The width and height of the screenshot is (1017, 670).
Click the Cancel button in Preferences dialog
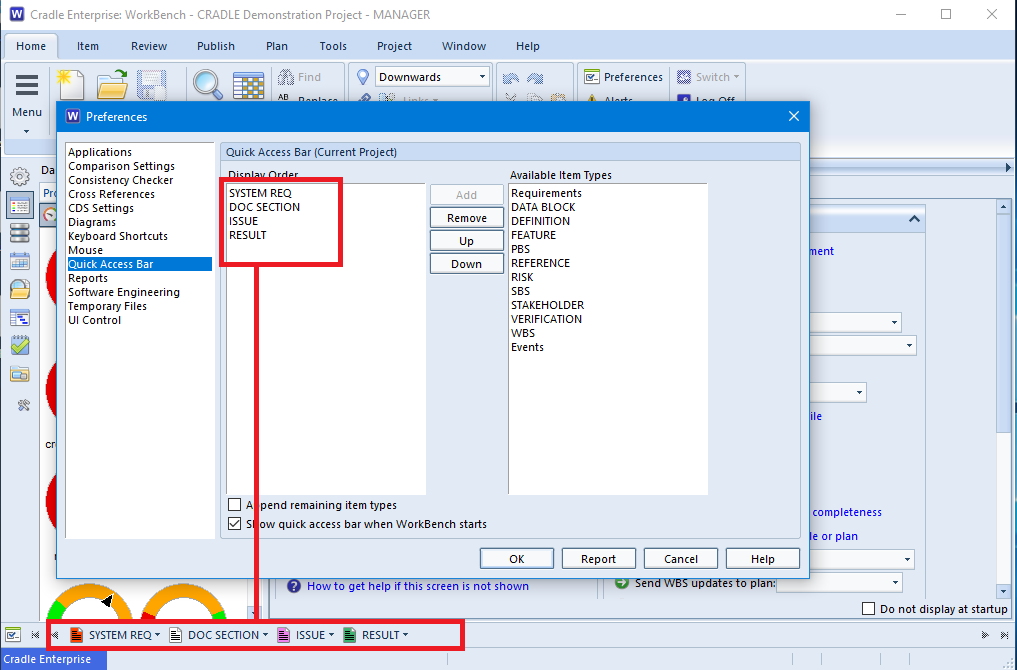click(680, 558)
